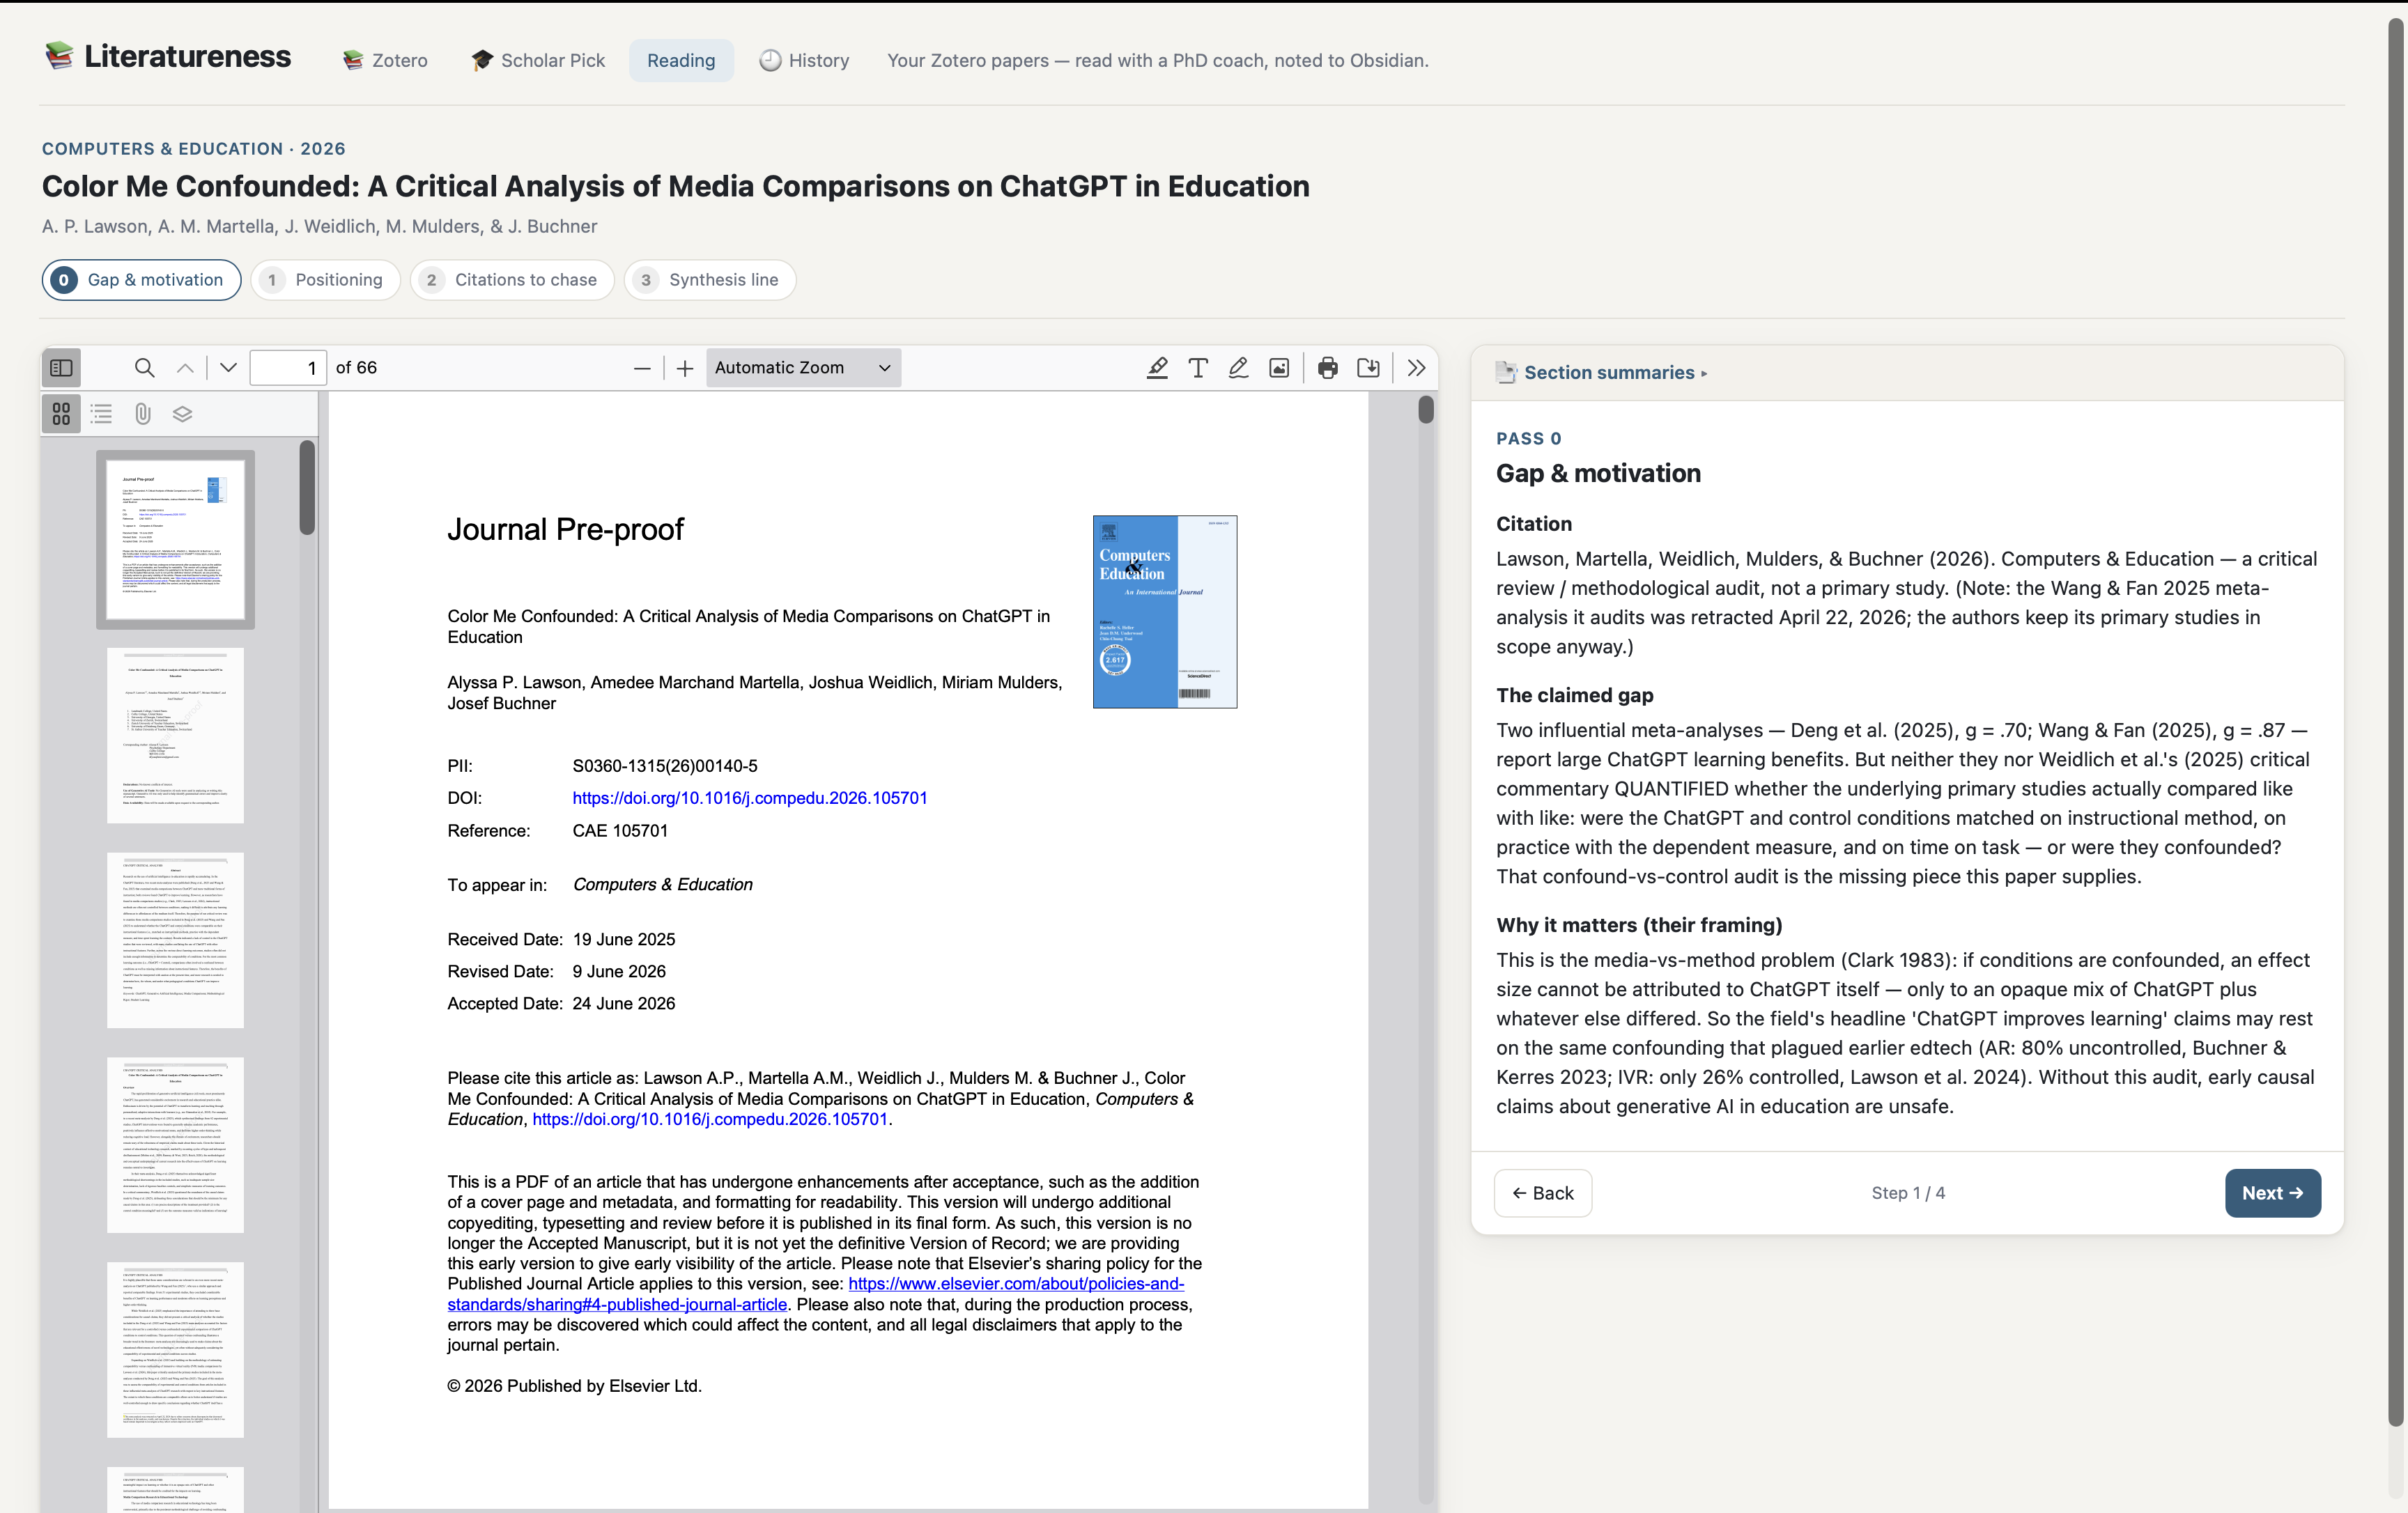The width and height of the screenshot is (2408, 1513).
Task: Open the History tab
Action: [x=804, y=61]
